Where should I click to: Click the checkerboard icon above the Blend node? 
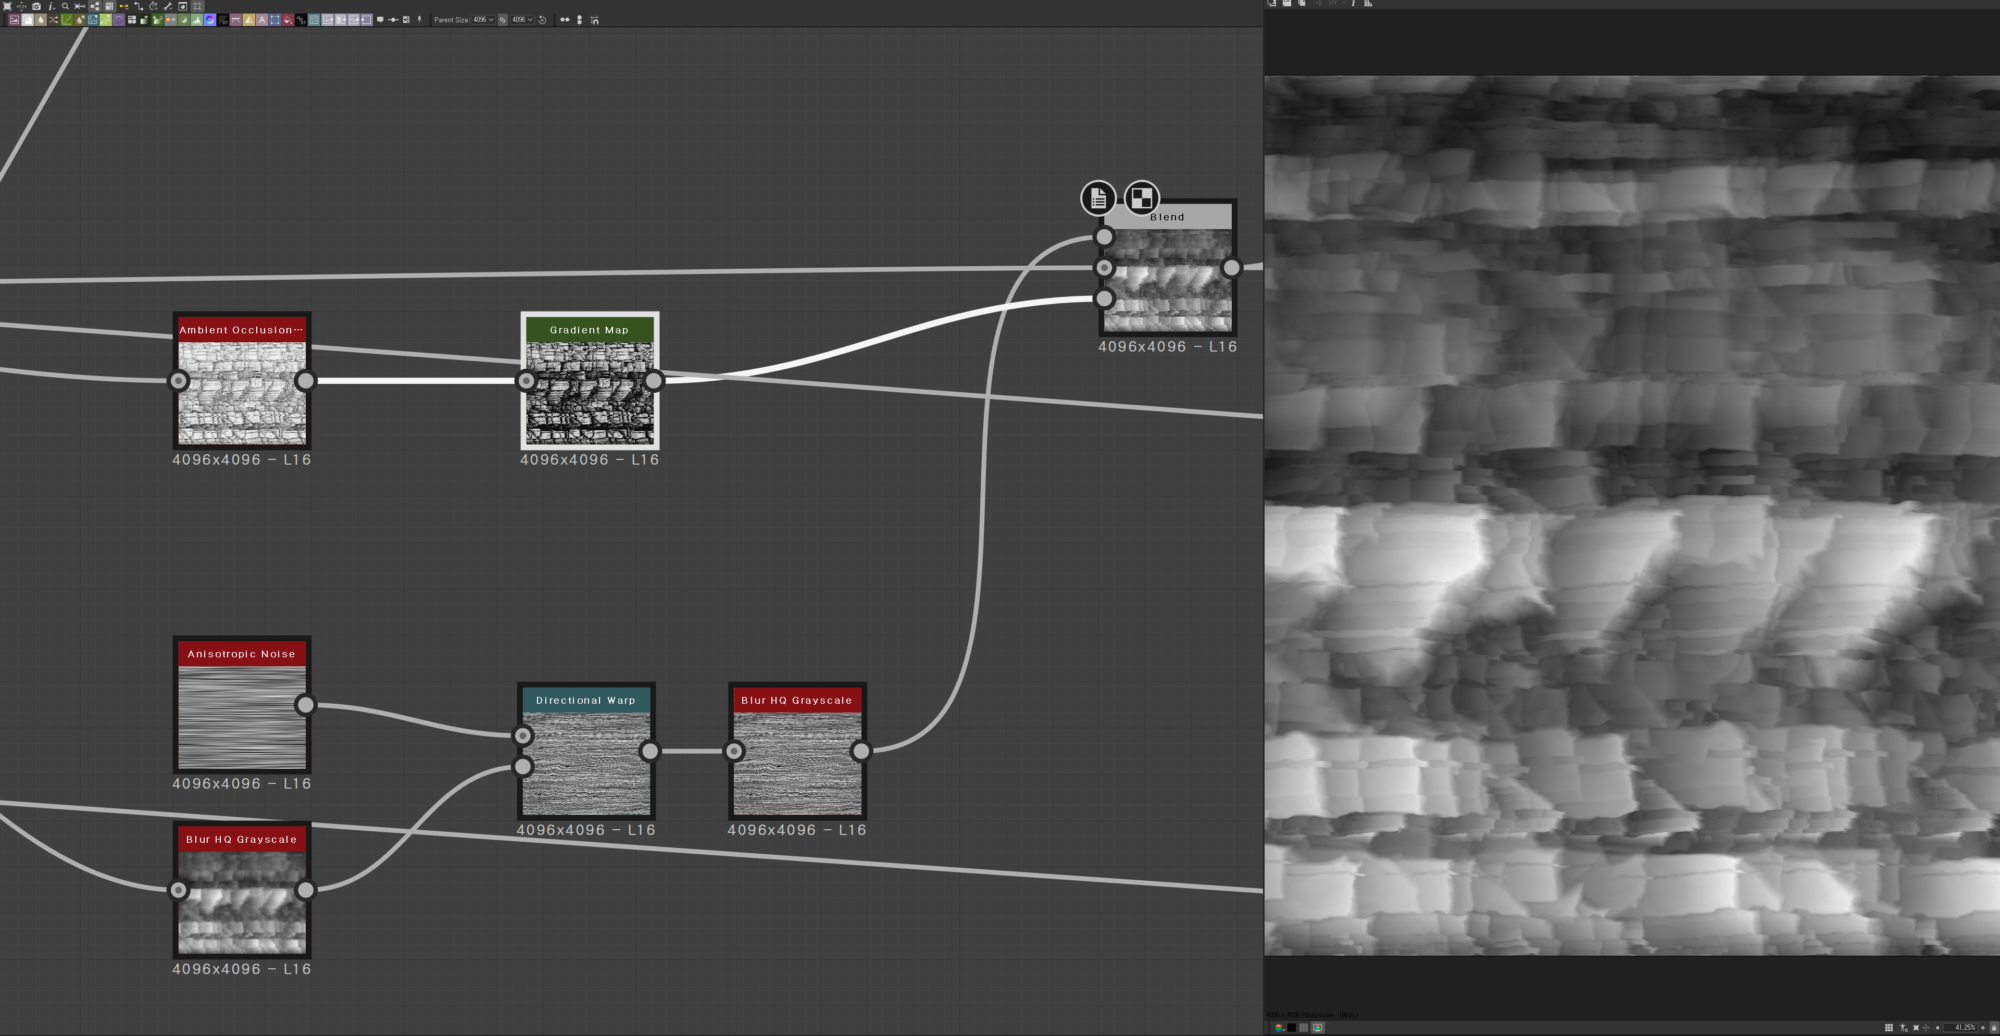pos(1142,198)
